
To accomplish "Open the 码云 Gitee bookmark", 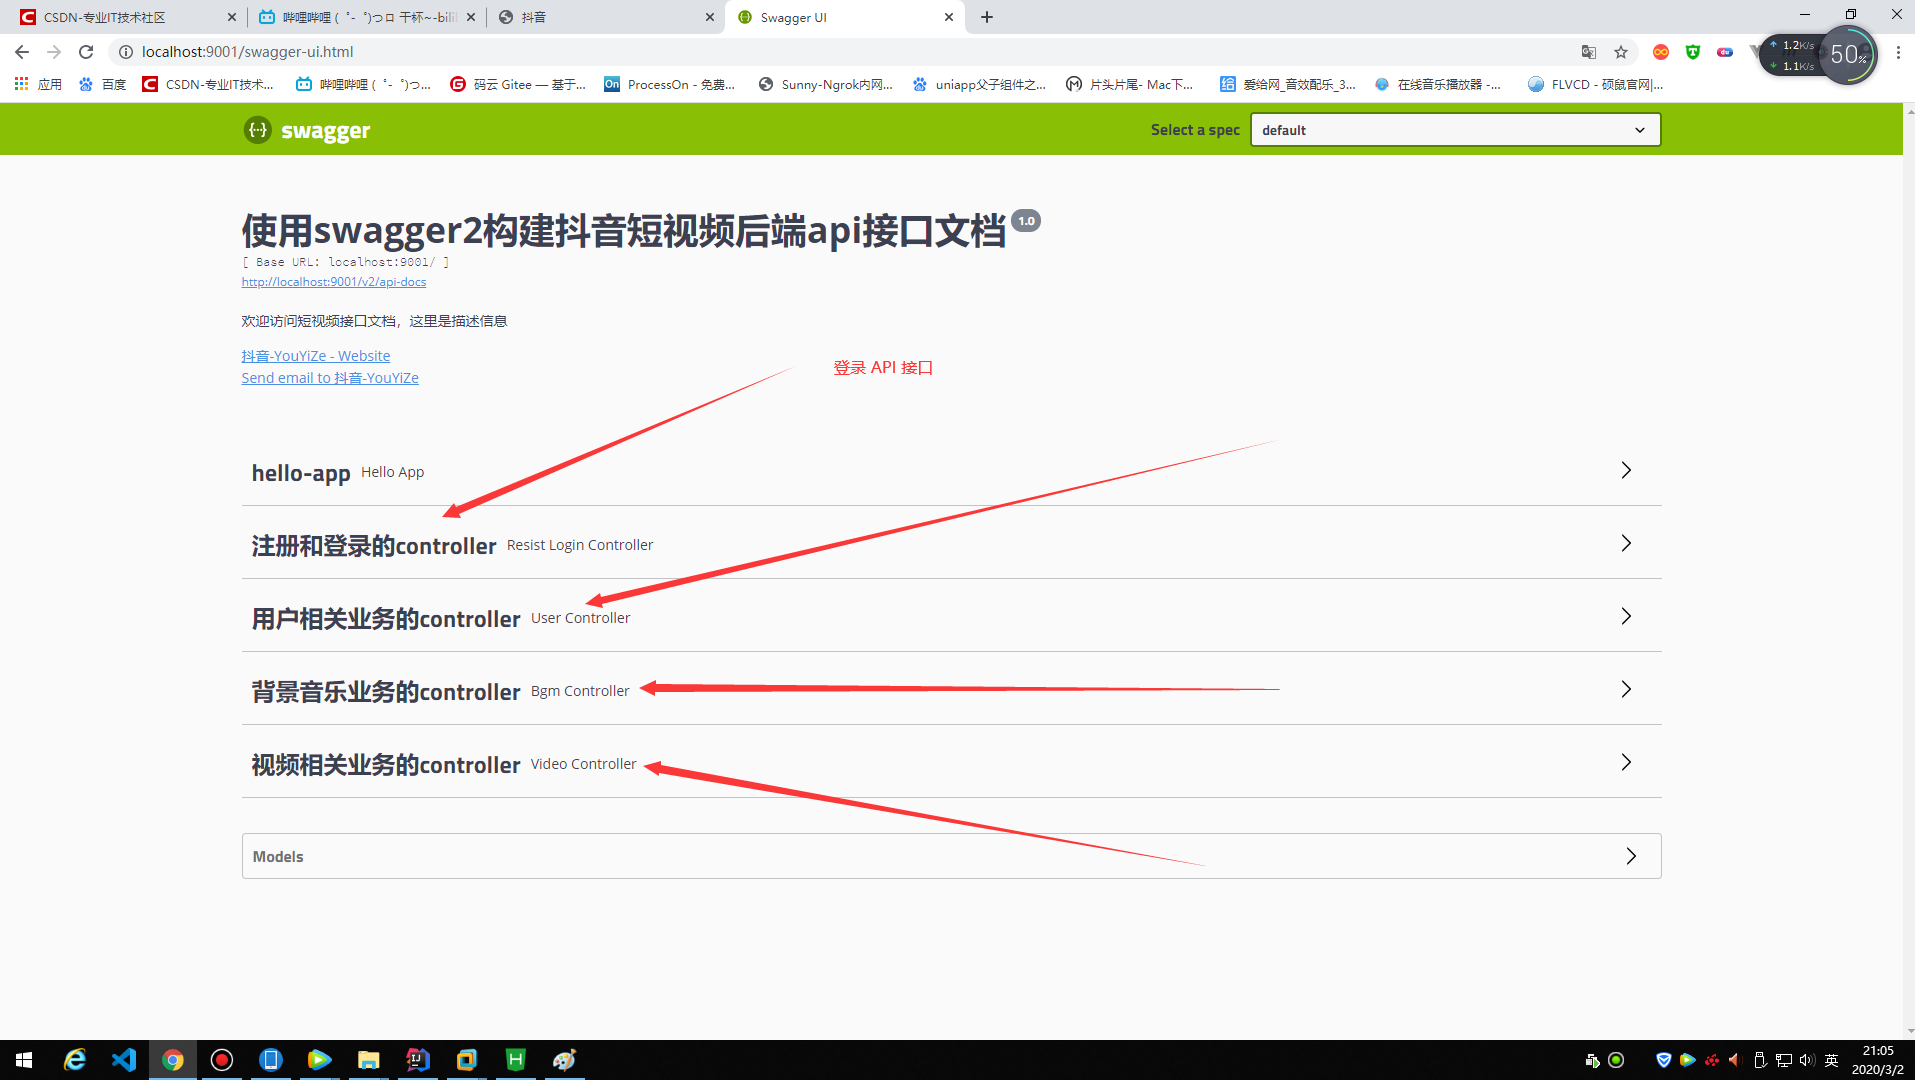I will tap(519, 84).
